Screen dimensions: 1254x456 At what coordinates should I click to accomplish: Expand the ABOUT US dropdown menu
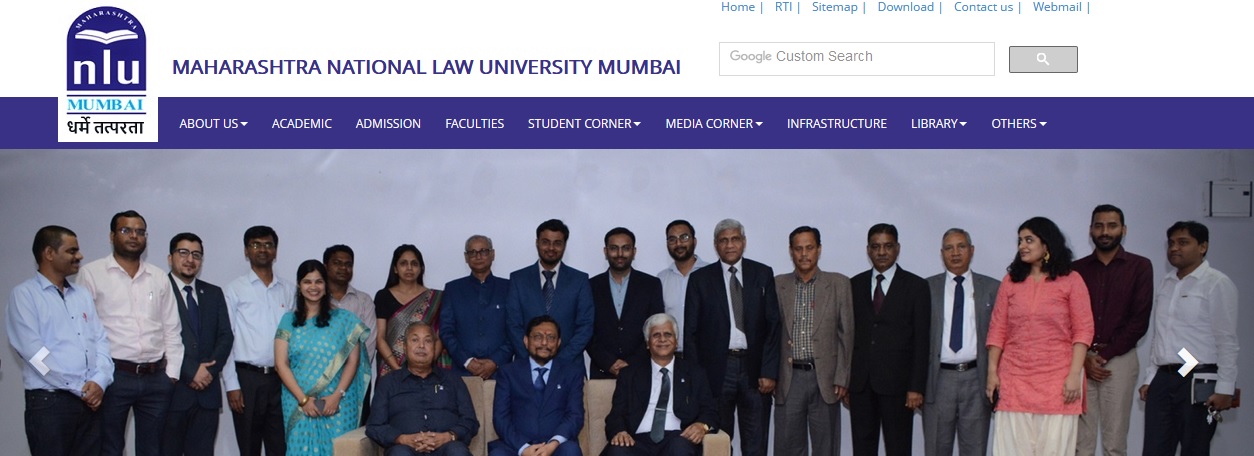(213, 124)
